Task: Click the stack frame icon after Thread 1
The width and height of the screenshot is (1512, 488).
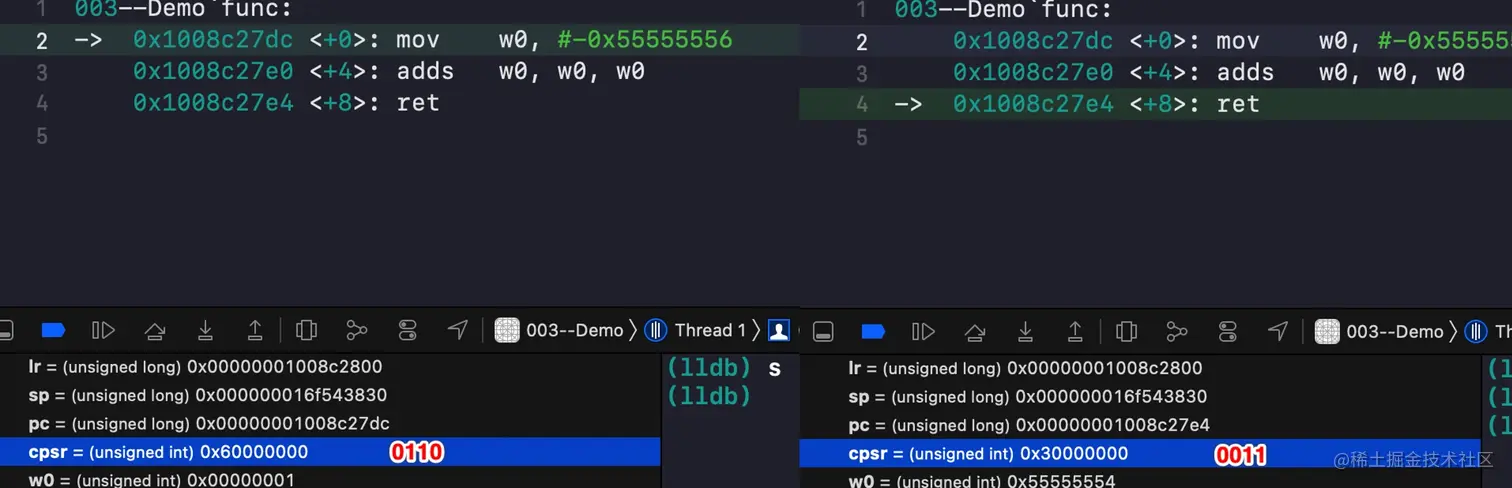Action: (779, 330)
